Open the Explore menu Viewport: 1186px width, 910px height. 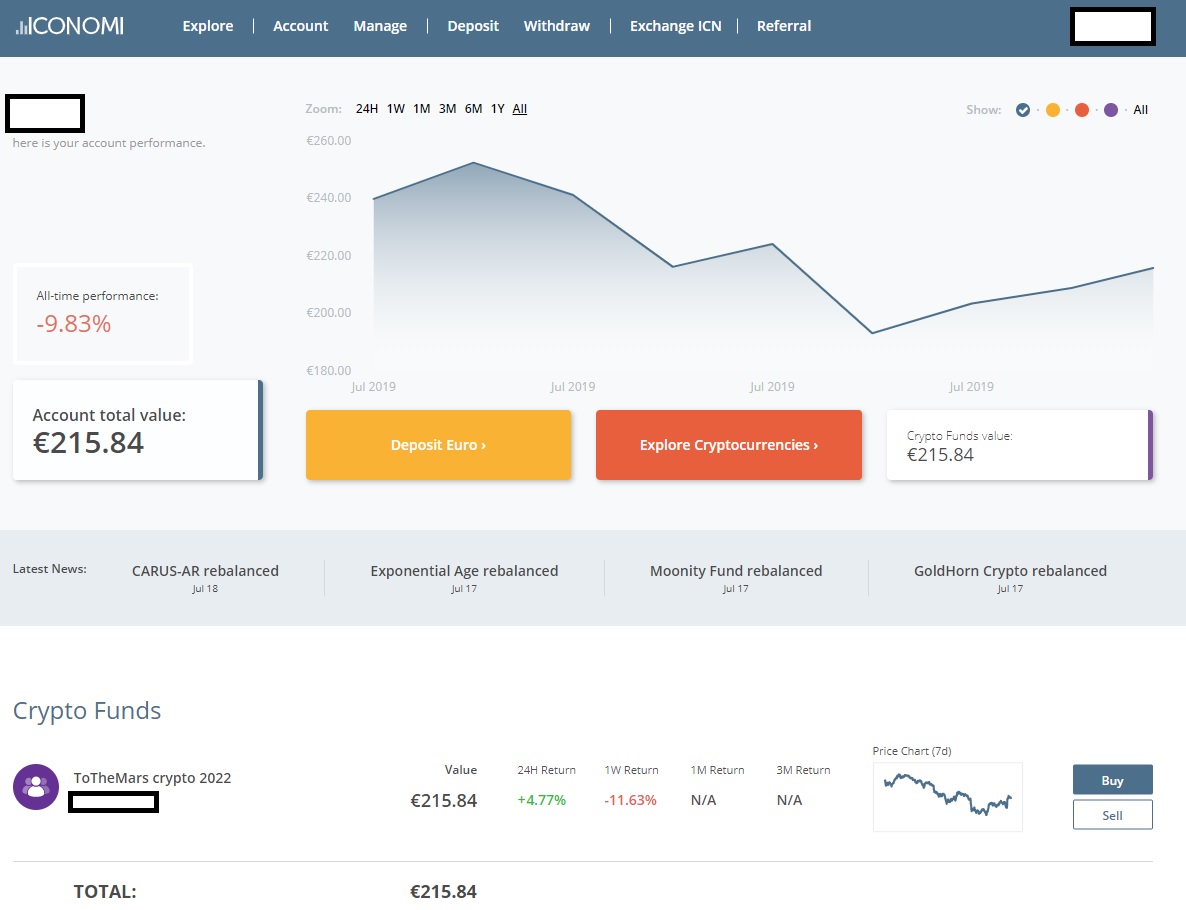click(x=208, y=26)
